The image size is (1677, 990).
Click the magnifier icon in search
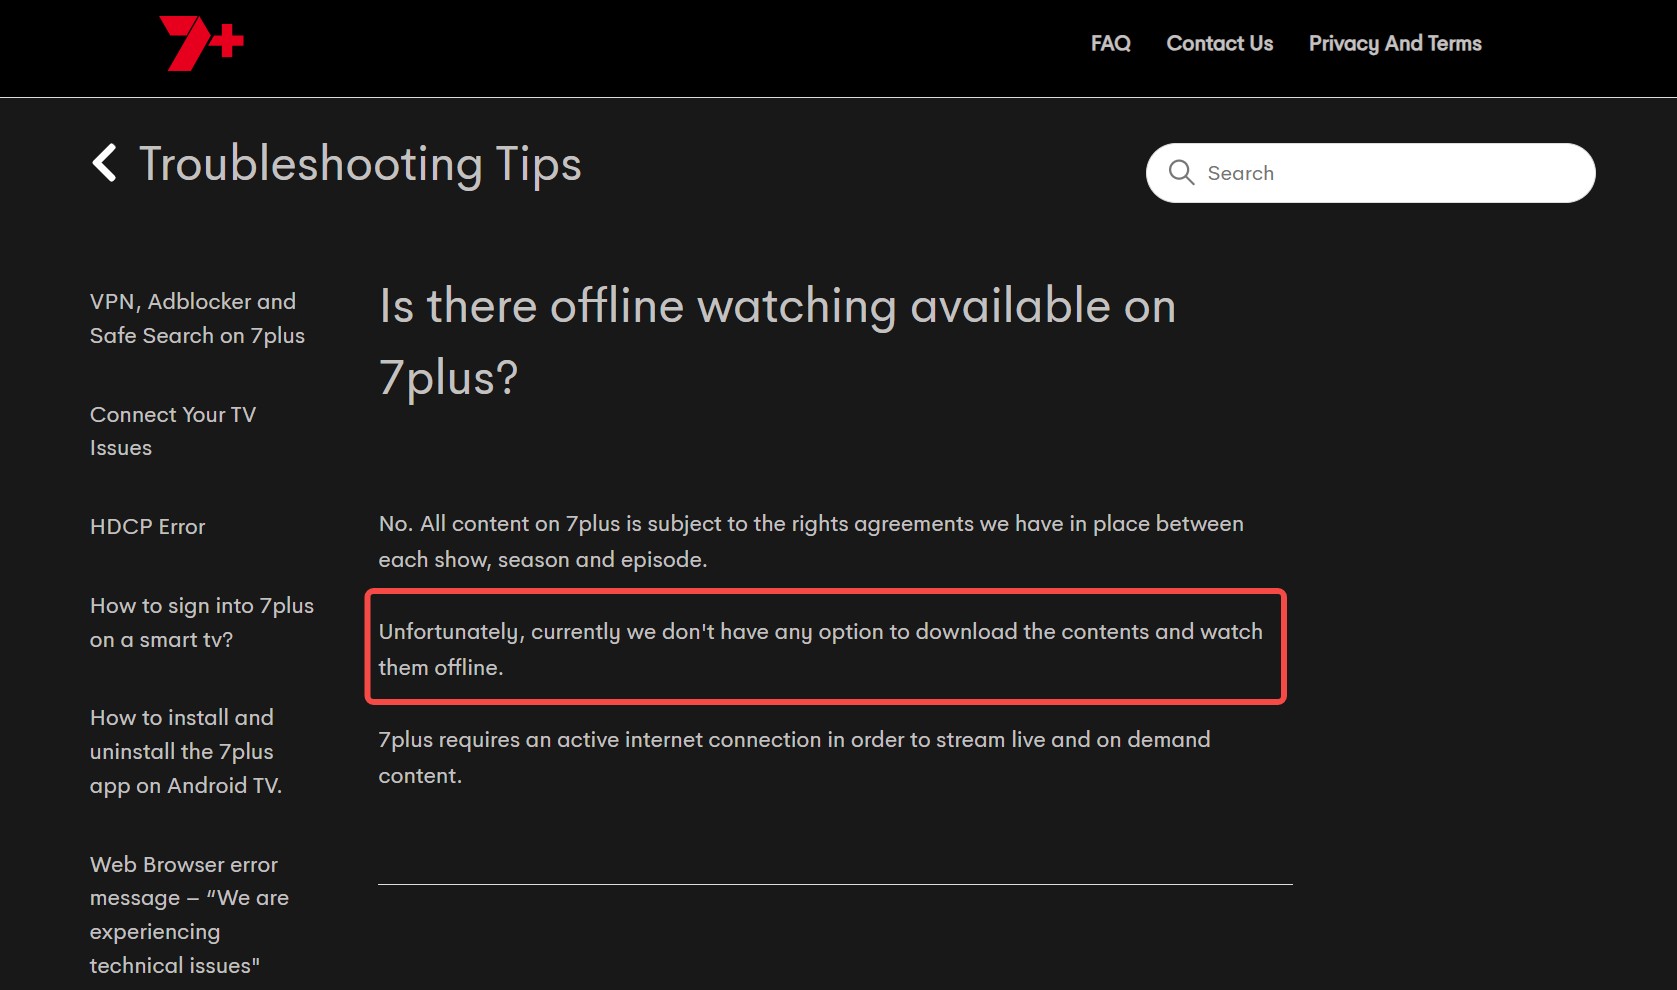click(x=1181, y=173)
